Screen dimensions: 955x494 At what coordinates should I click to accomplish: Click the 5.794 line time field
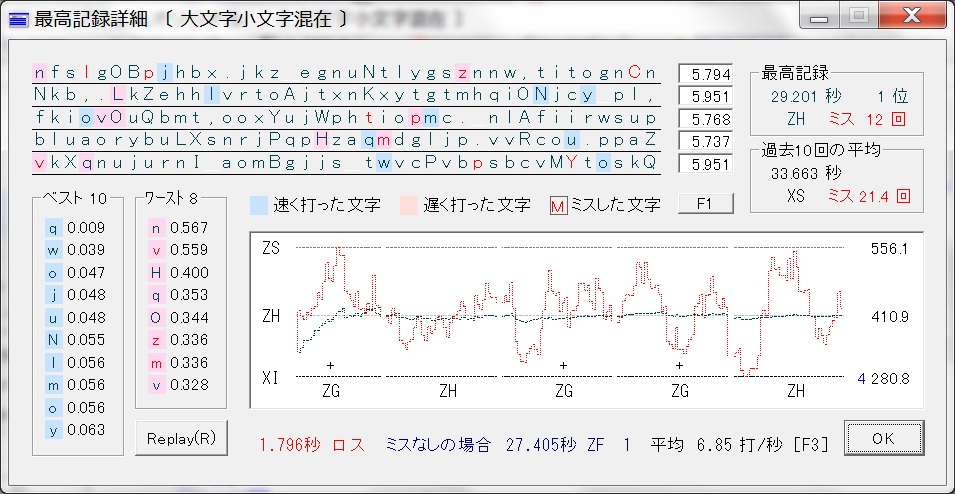point(704,74)
